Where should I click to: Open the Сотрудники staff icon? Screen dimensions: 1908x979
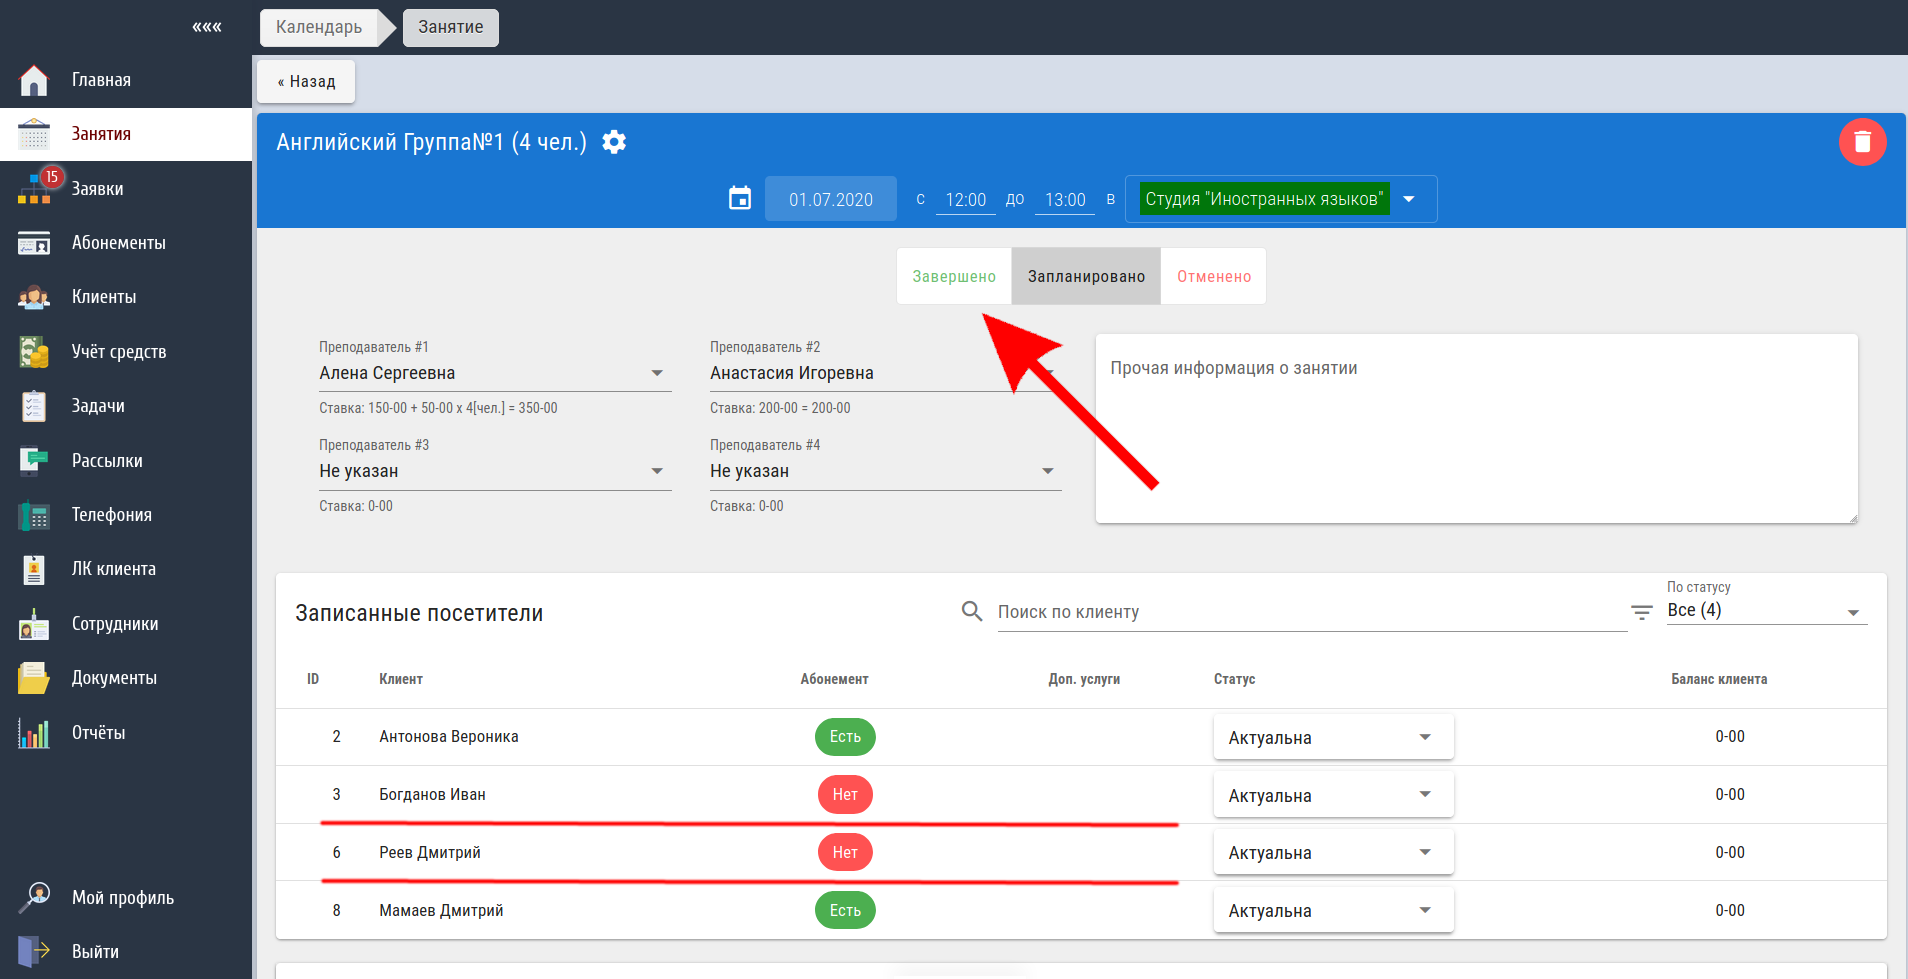tap(34, 624)
